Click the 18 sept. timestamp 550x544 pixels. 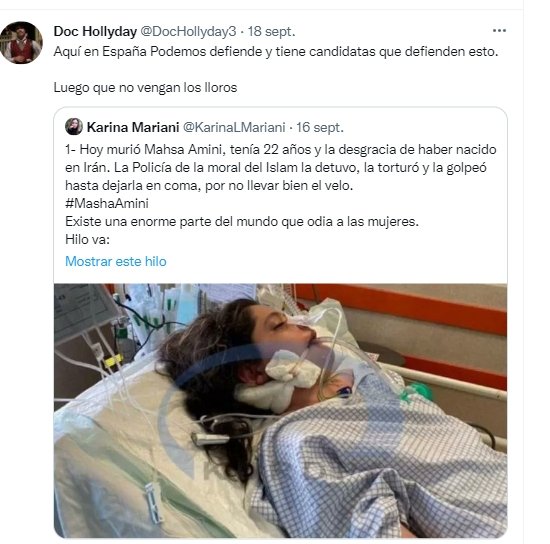point(271,32)
